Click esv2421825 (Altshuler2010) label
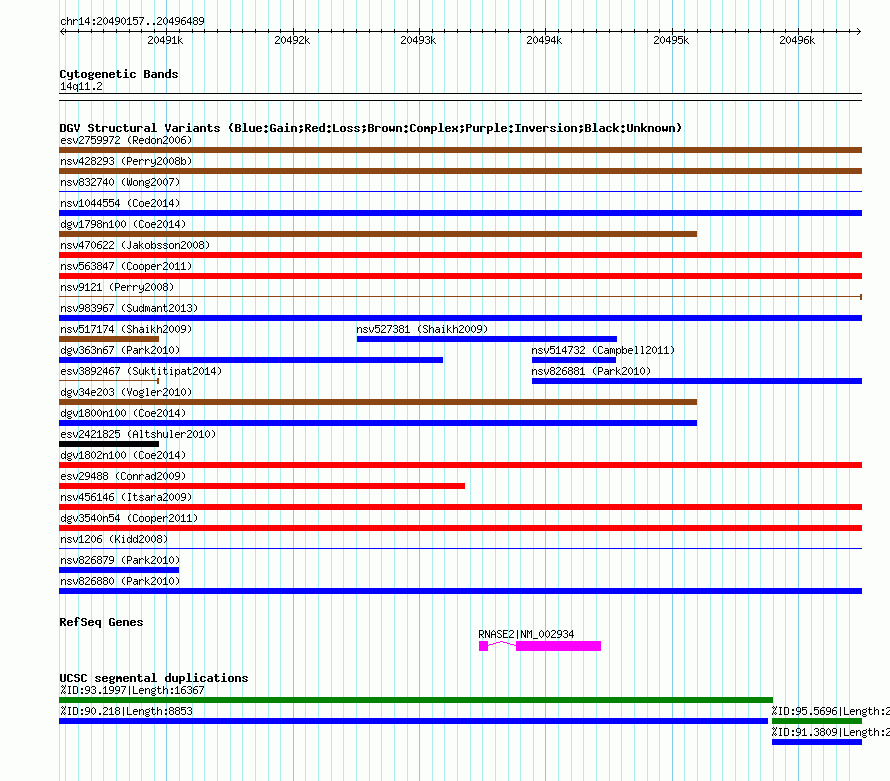Screen dimensions: 890x781 (x=138, y=434)
